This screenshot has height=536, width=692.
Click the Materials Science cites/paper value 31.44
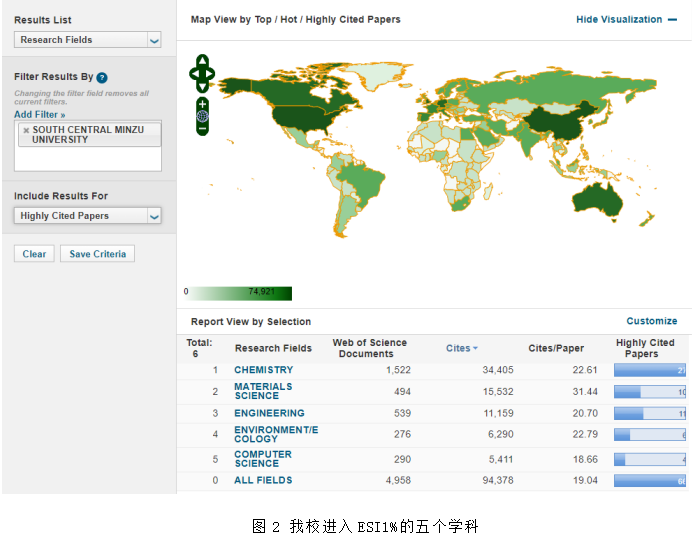point(585,391)
